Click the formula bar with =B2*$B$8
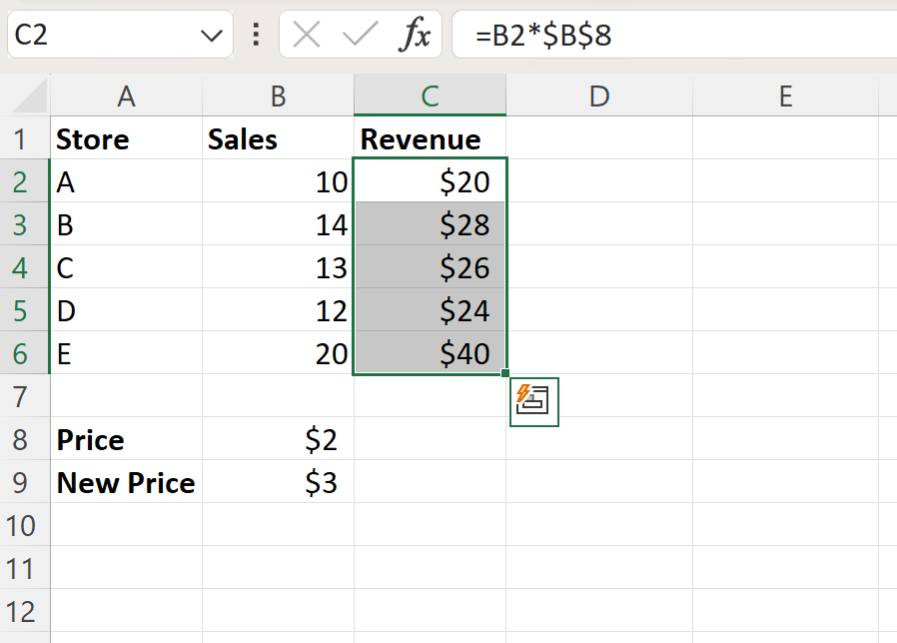Image resolution: width=897 pixels, height=643 pixels. click(674, 35)
